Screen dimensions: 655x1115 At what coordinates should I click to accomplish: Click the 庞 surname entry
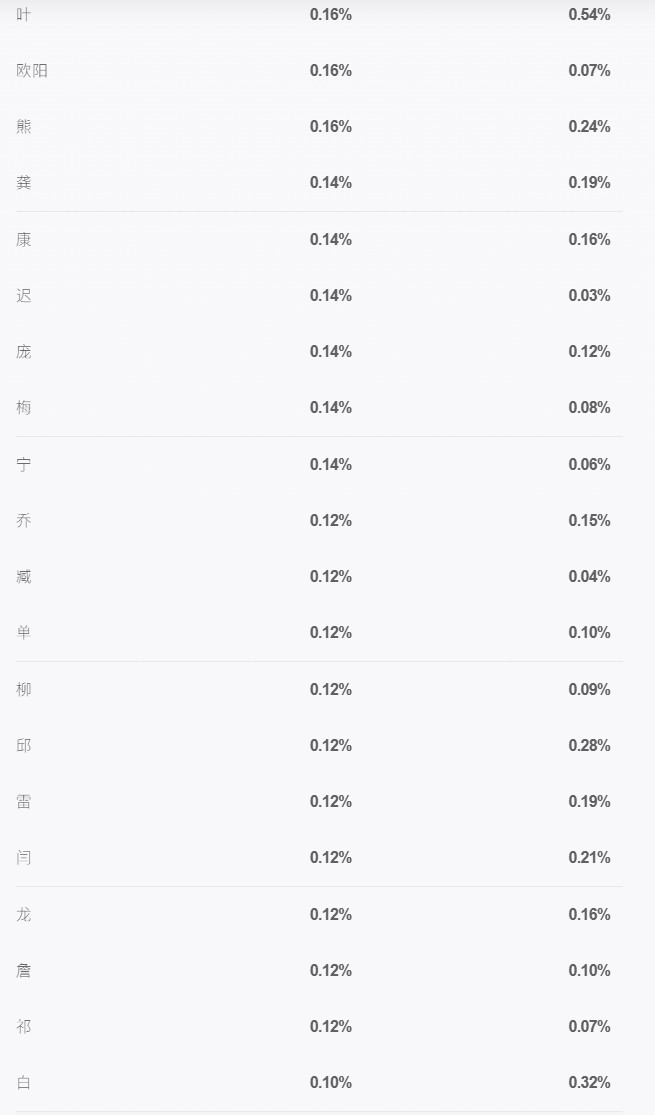click(x=23, y=352)
